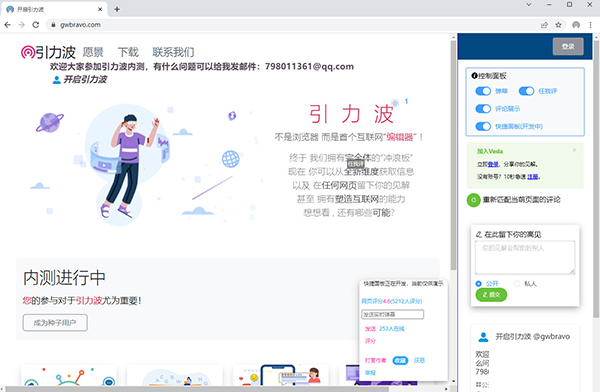Dismiss the 加入Veda notice with X

(x=574, y=150)
